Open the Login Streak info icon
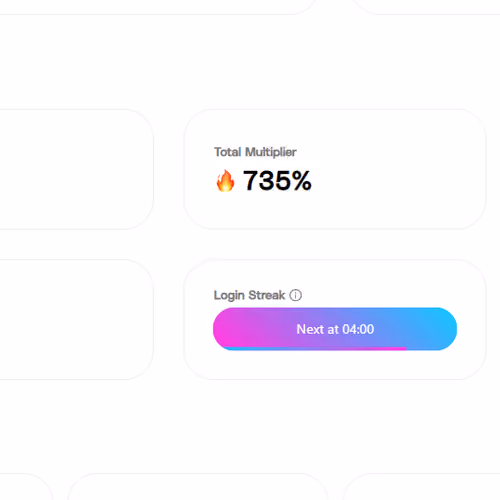The width and height of the screenshot is (500, 500). click(x=295, y=295)
